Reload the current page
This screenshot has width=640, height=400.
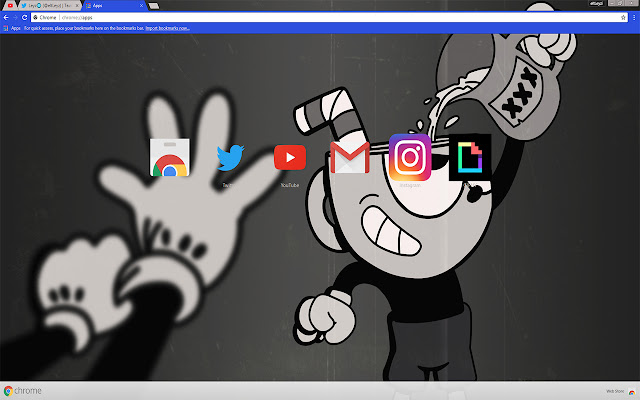point(24,18)
